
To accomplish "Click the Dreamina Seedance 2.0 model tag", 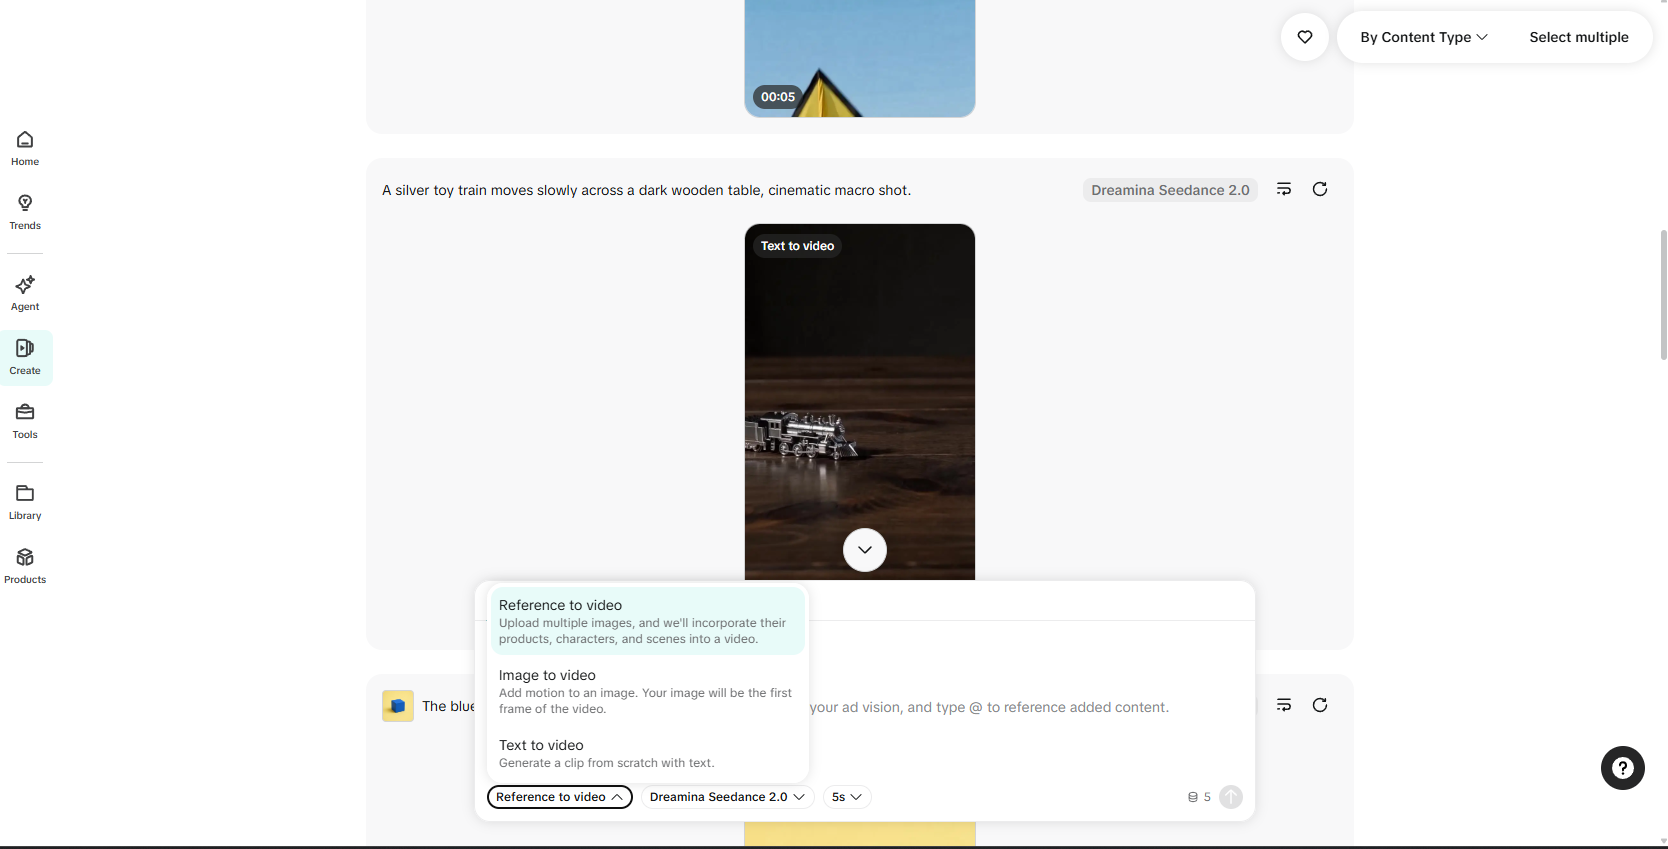I will 1170,190.
